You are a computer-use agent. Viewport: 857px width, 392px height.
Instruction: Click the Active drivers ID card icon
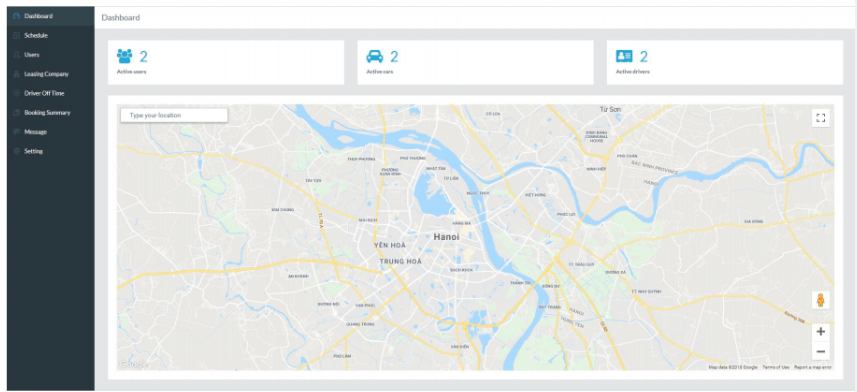point(624,56)
